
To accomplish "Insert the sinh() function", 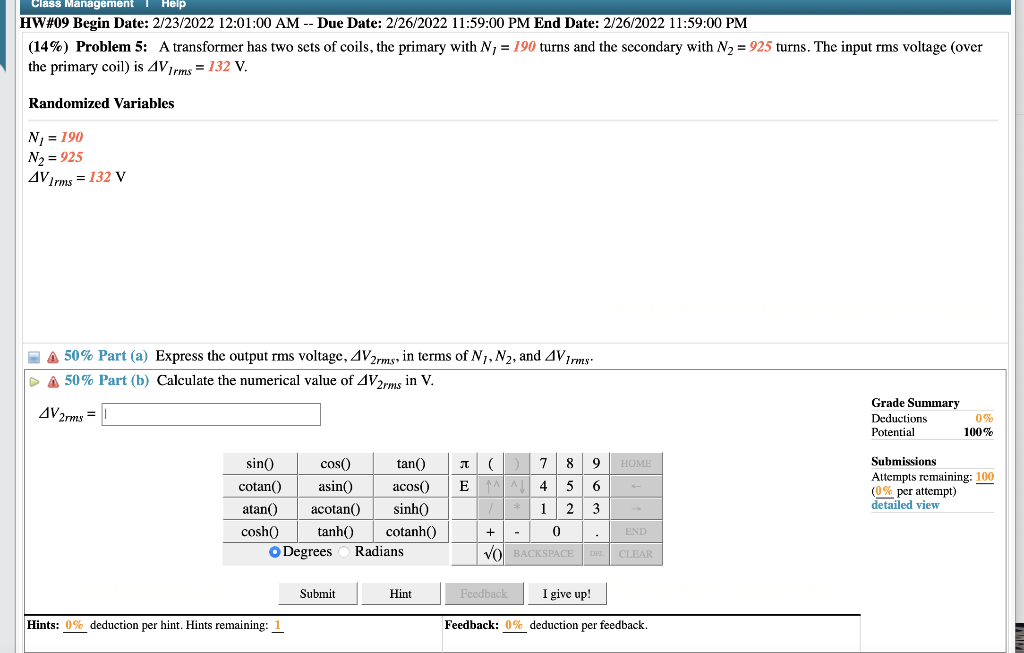I will pyautogui.click(x=410, y=508).
